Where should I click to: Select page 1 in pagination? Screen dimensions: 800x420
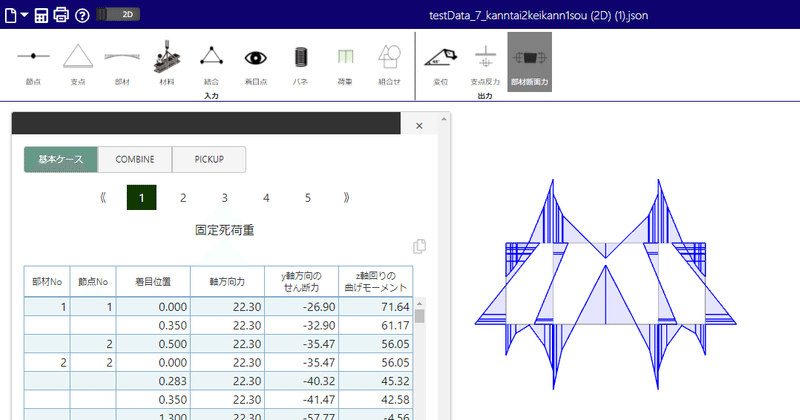141,197
